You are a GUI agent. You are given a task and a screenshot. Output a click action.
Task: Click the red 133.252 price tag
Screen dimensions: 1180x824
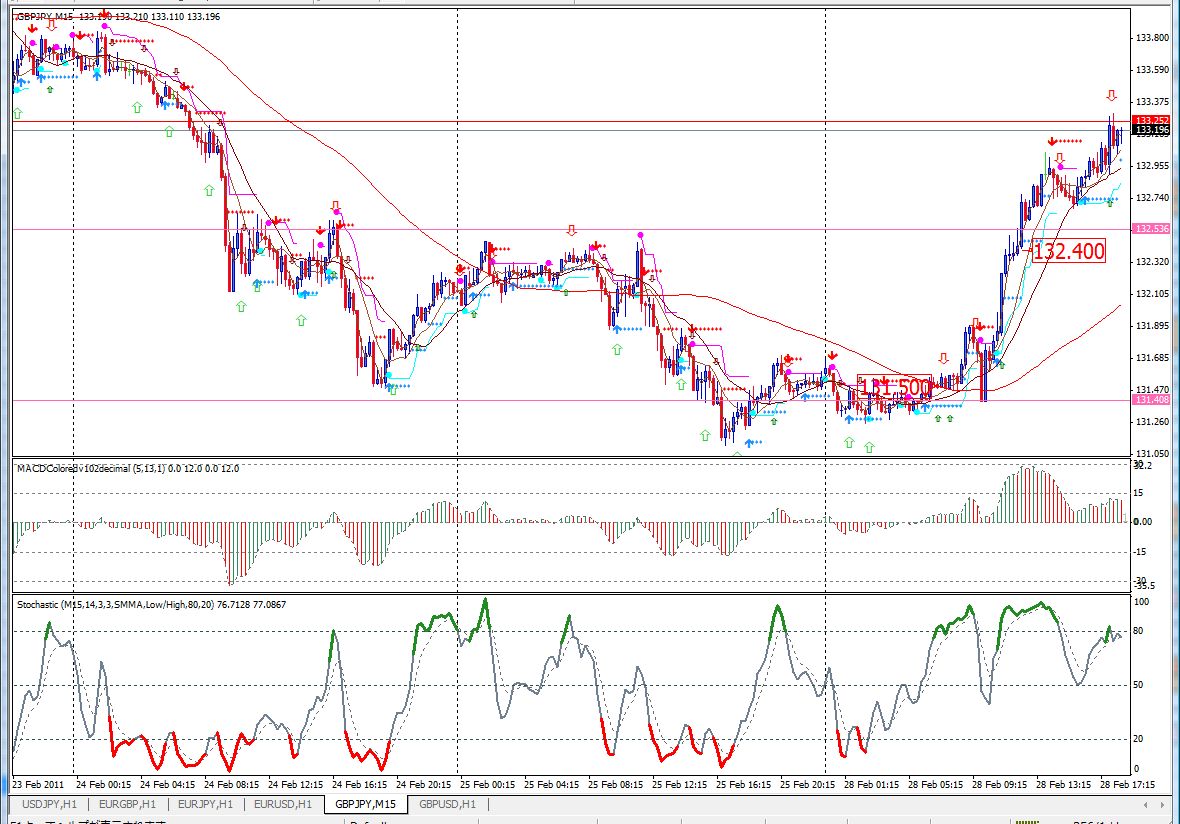(1151, 120)
